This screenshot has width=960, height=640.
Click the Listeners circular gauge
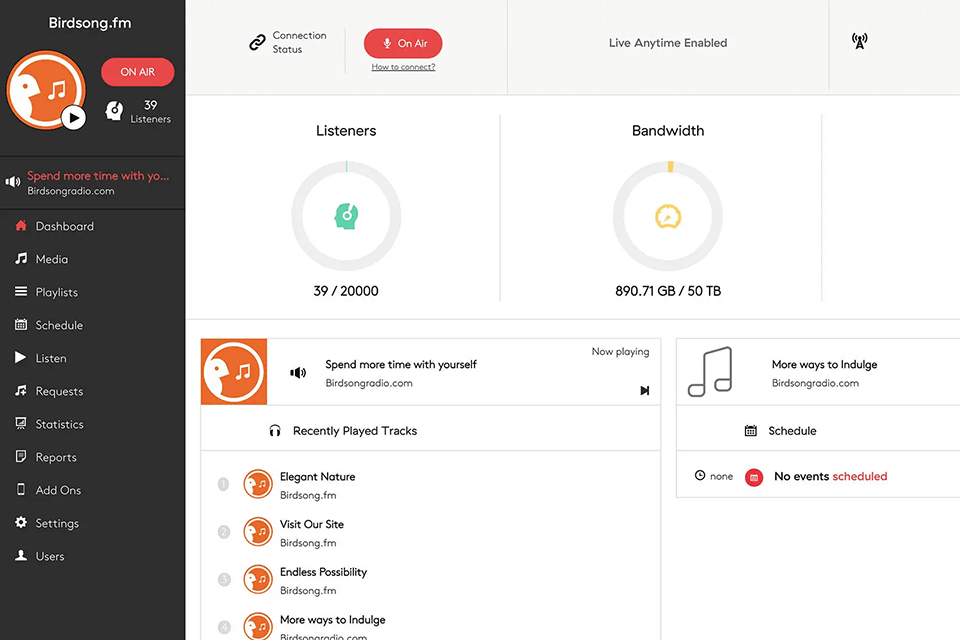point(346,216)
